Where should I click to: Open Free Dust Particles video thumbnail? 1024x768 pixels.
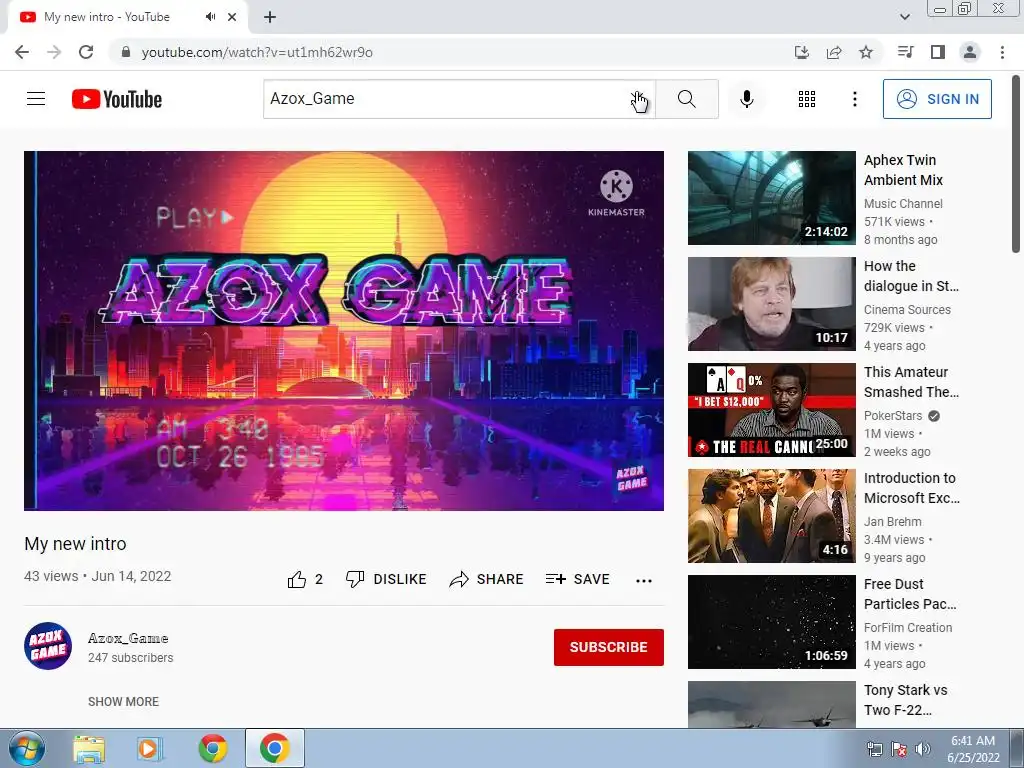(771, 622)
